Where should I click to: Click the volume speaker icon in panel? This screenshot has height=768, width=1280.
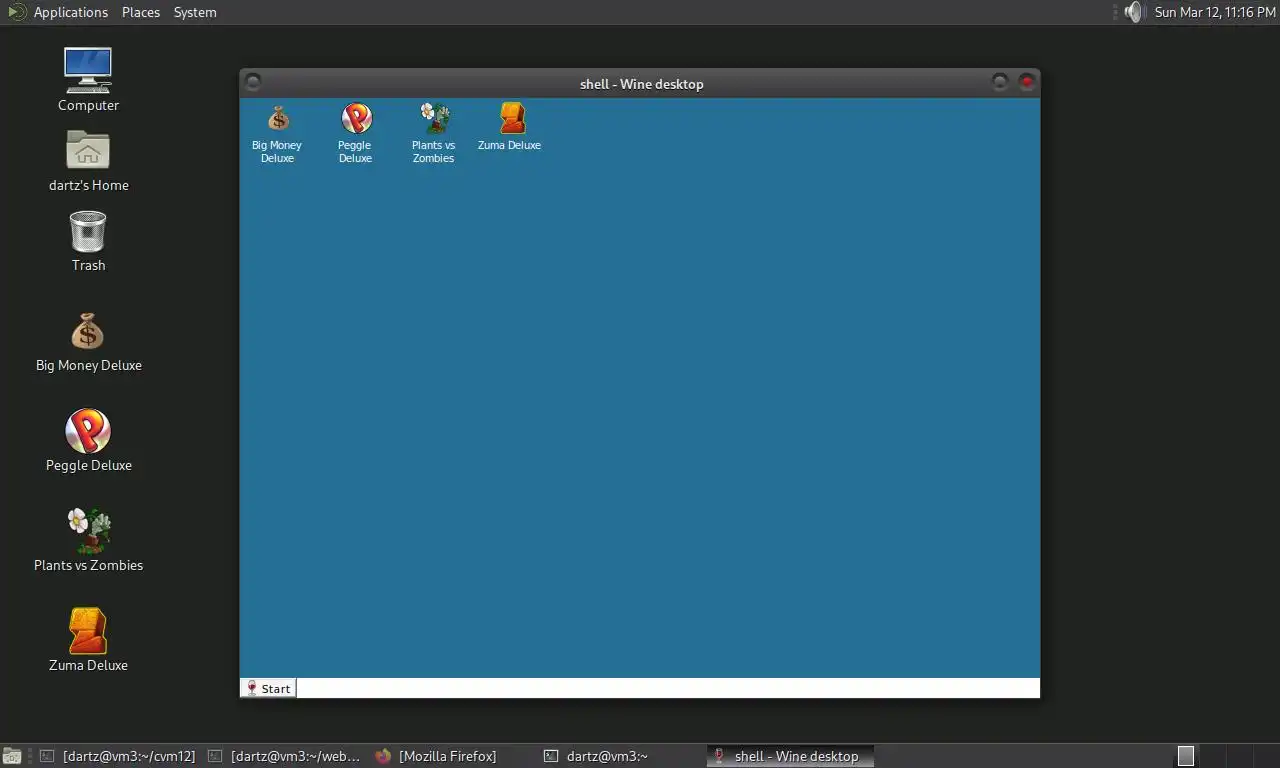click(1133, 12)
